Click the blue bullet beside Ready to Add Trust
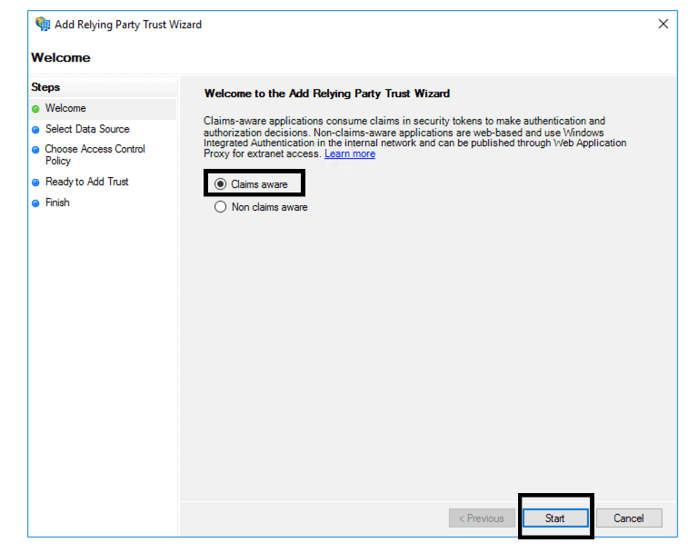This screenshot has width=688, height=553. click(36, 183)
